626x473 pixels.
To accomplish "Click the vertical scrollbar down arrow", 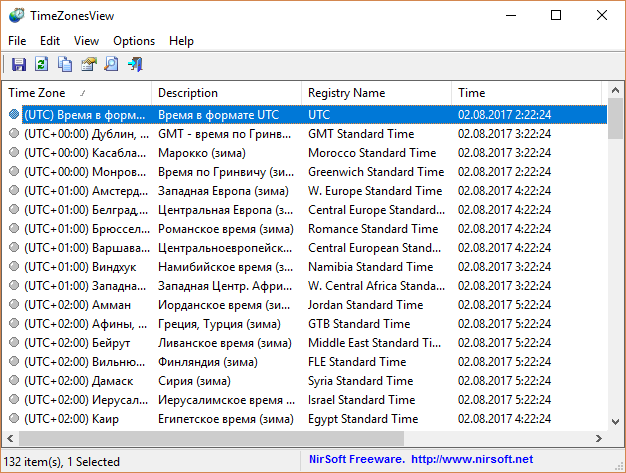I will (615, 422).
